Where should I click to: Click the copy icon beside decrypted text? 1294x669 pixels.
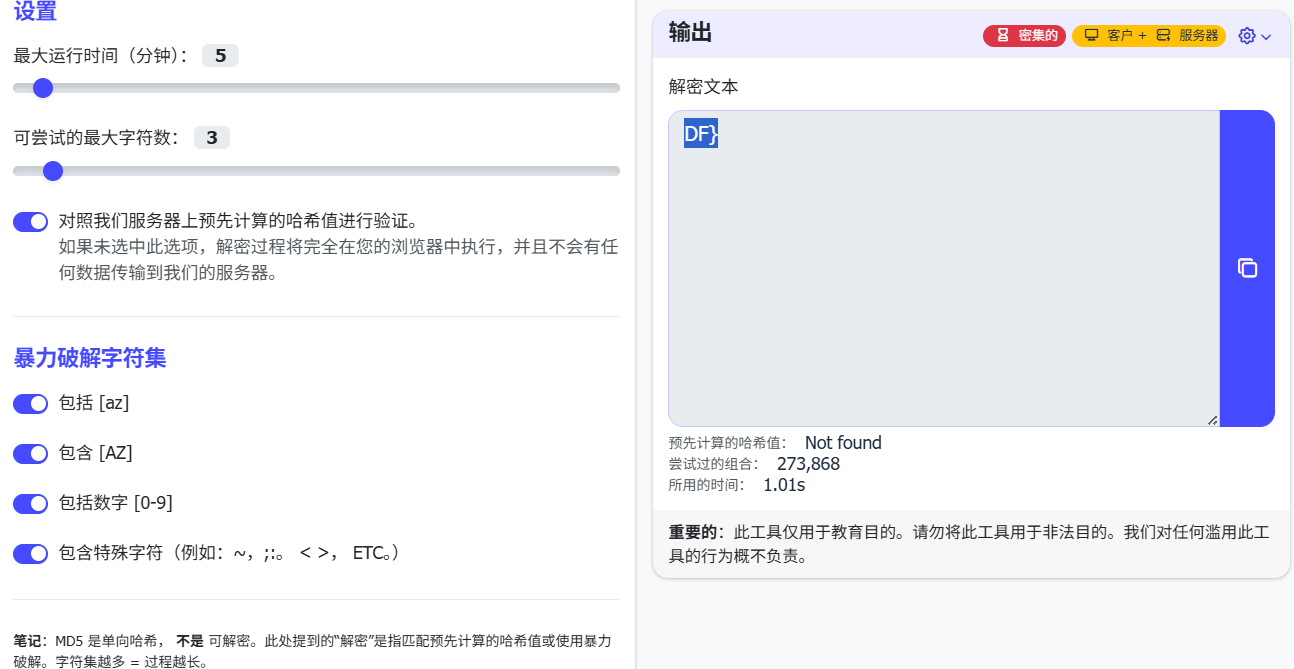pos(1247,268)
